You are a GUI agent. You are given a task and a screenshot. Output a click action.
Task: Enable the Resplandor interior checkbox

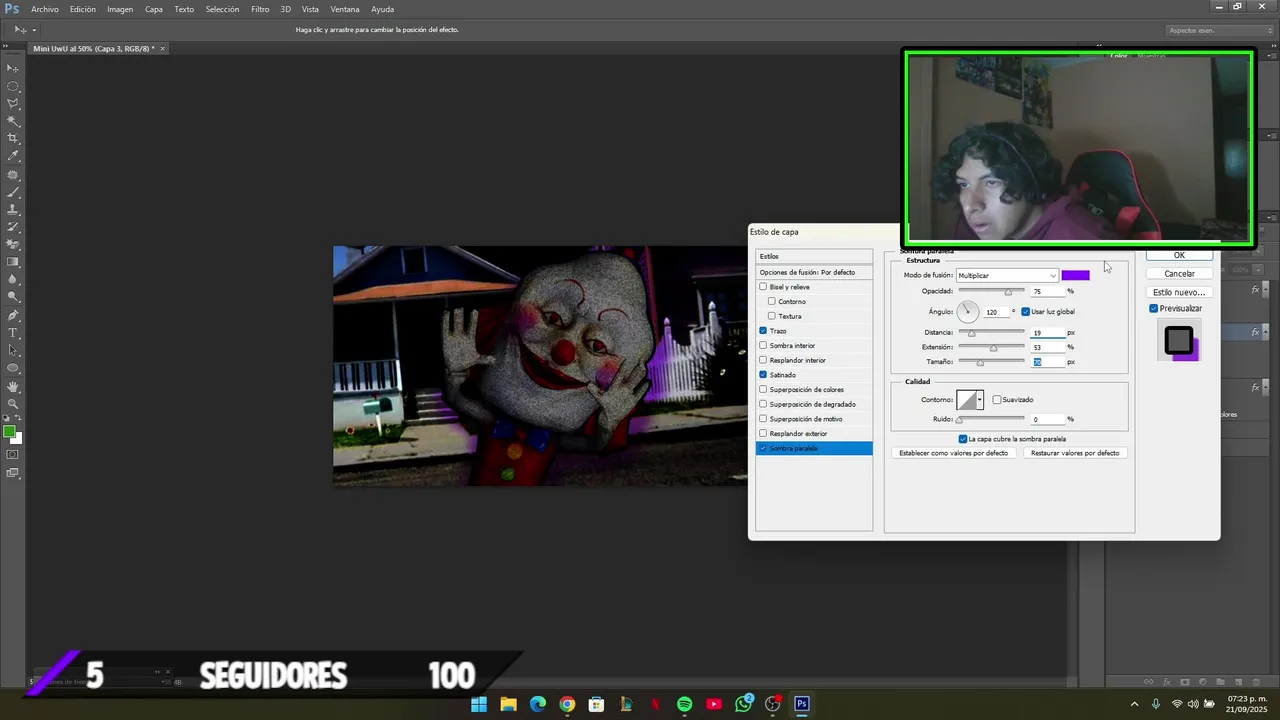(x=763, y=360)
